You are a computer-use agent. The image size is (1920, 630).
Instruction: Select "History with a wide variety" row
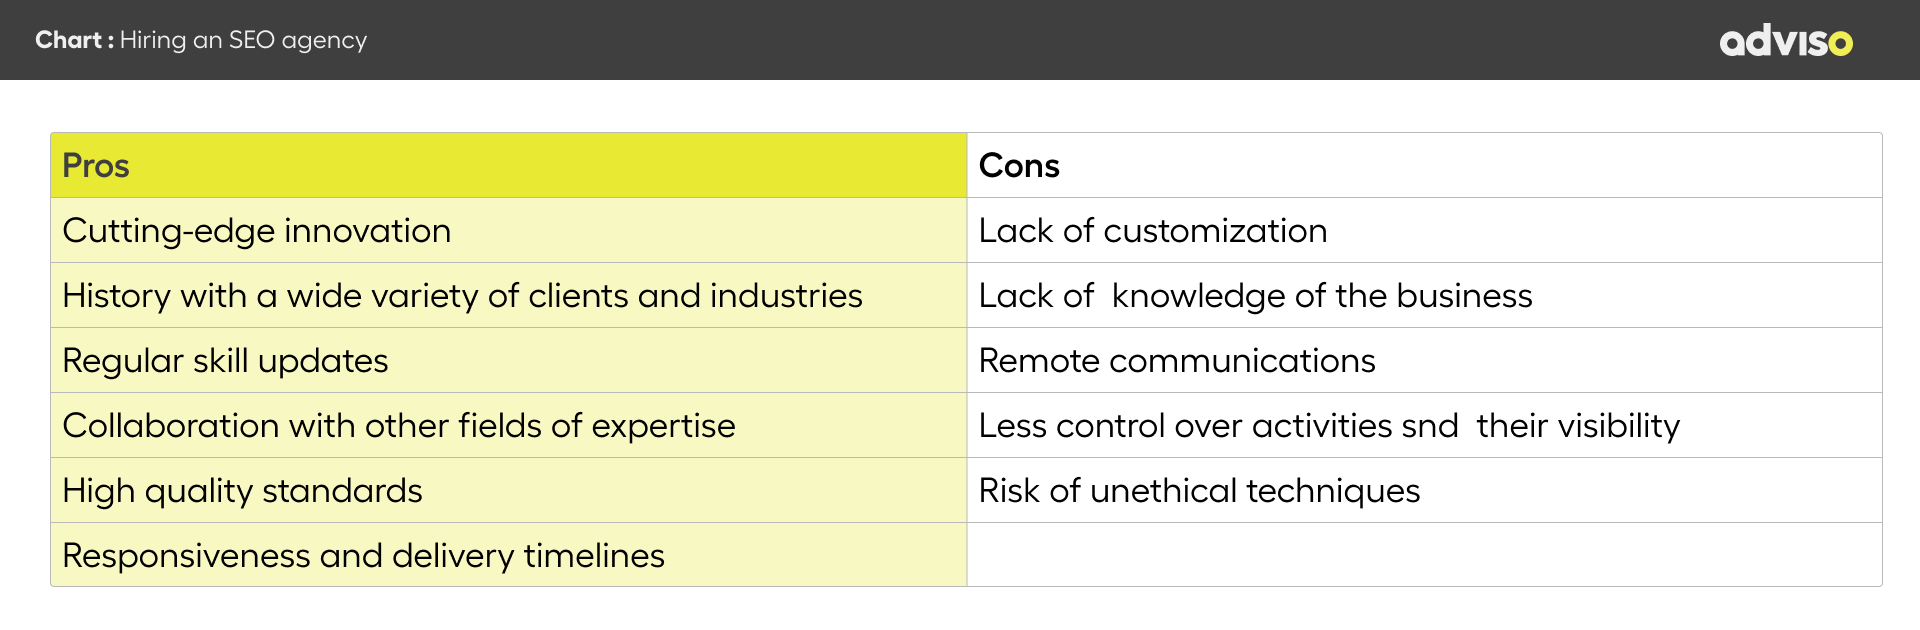click(x=462, y=296)
